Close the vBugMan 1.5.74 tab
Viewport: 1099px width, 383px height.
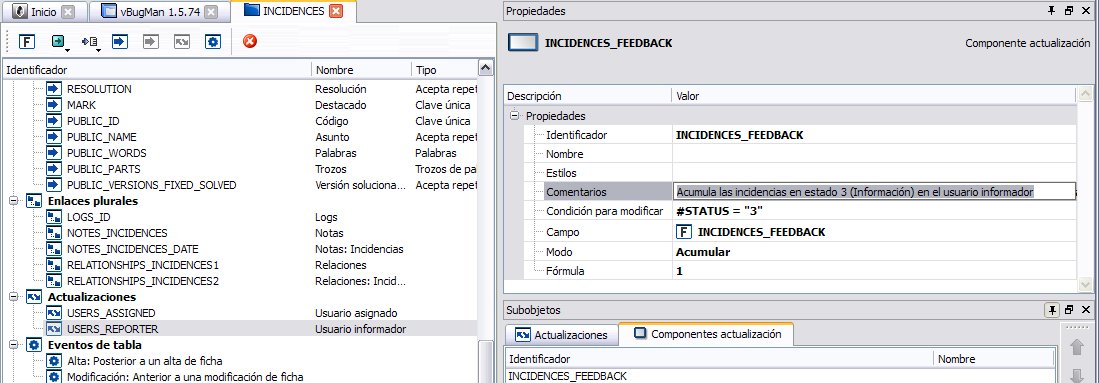(210, 12)
